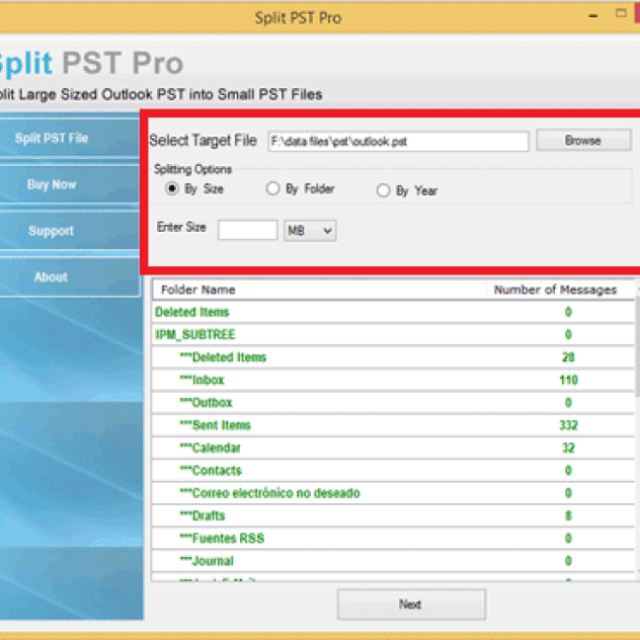The image size is (640, 640).
Task: Select the IPM_SUBTREE folder row
Action: 393,335
